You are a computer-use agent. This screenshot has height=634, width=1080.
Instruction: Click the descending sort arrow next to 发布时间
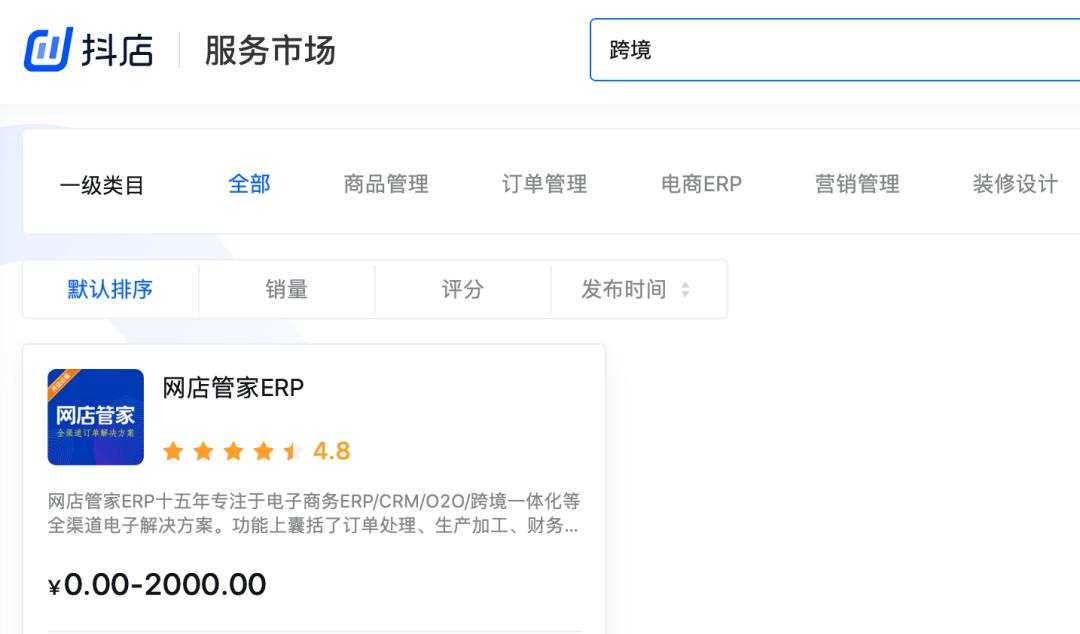tap(686, 293)
